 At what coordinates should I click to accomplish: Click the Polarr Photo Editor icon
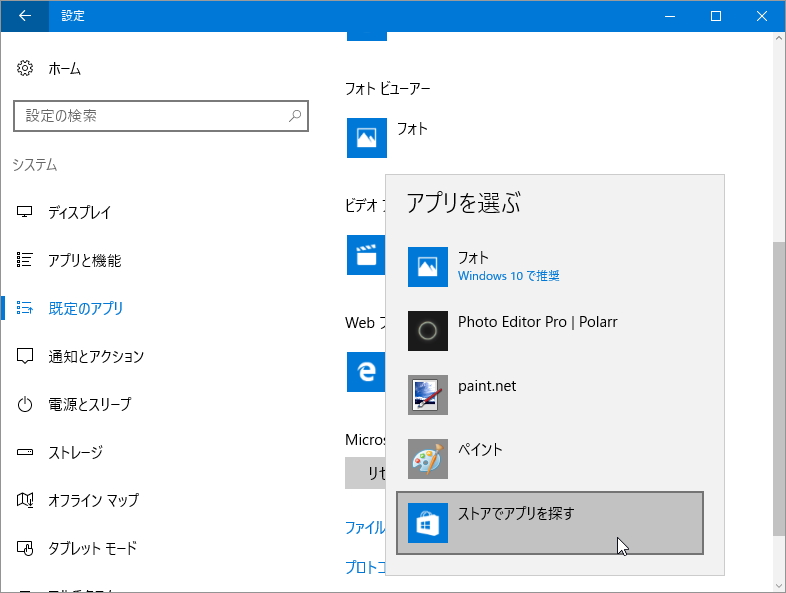click(x=428, y=331)
